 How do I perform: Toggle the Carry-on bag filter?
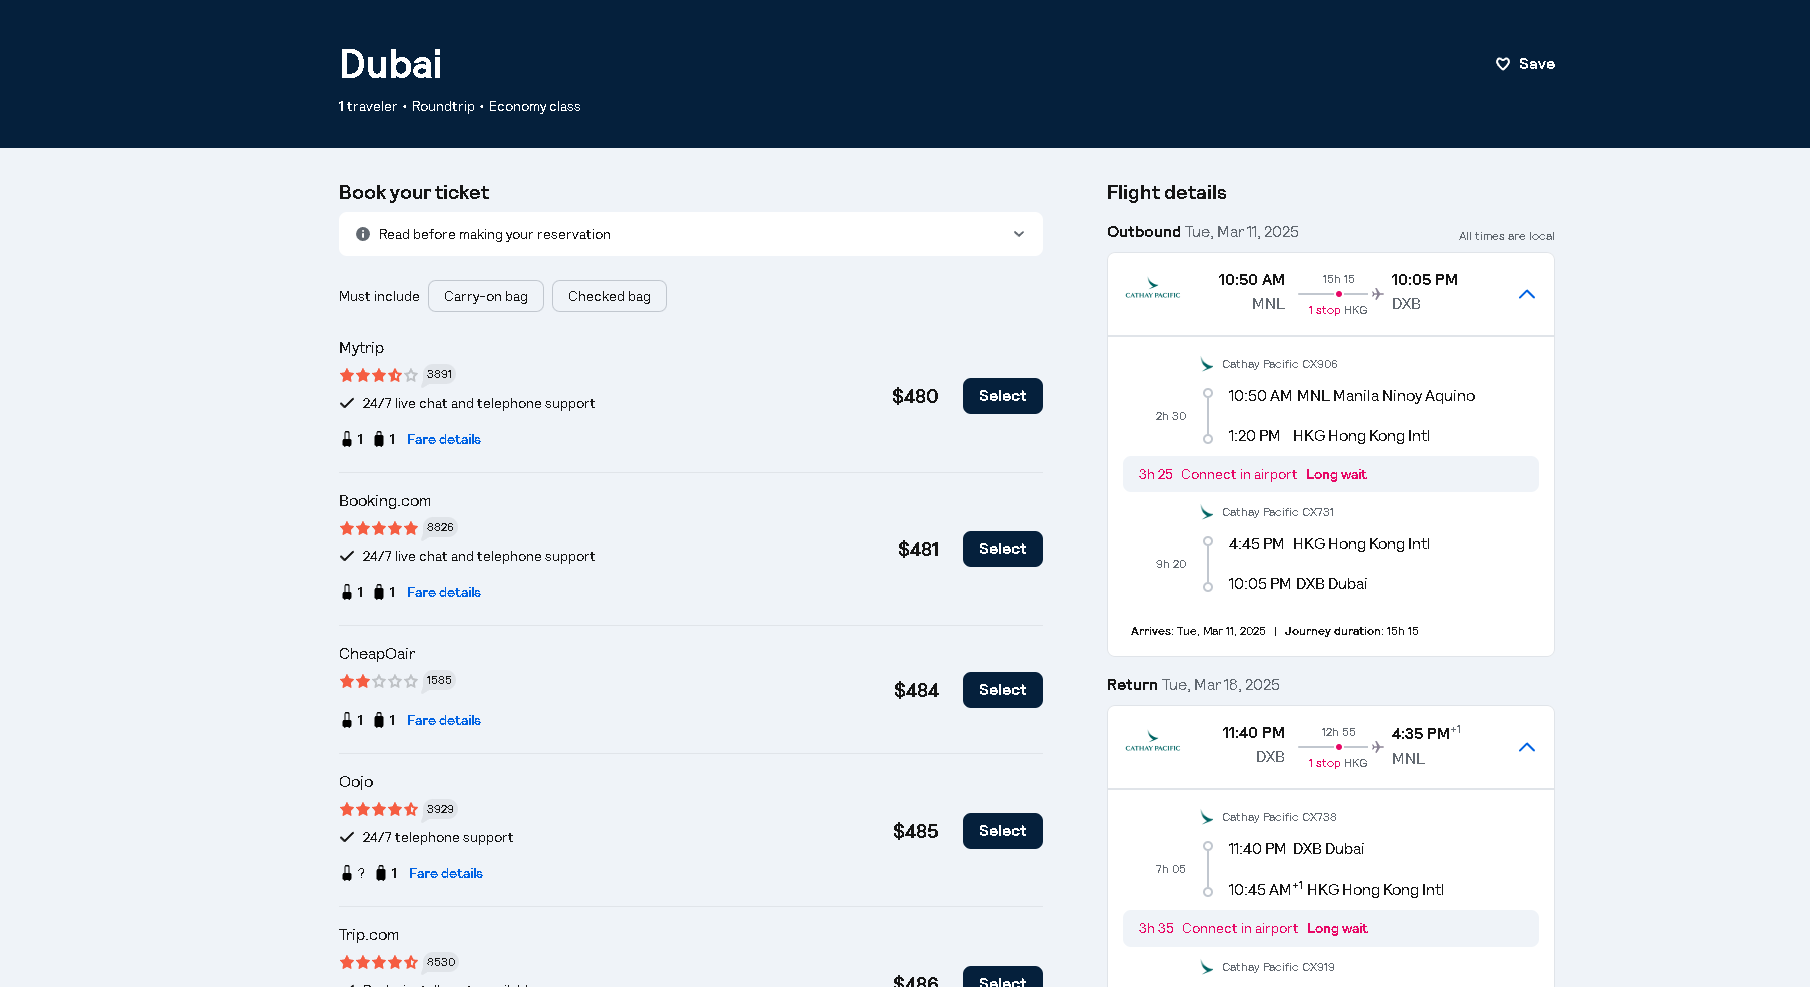(x=486, y=296)
